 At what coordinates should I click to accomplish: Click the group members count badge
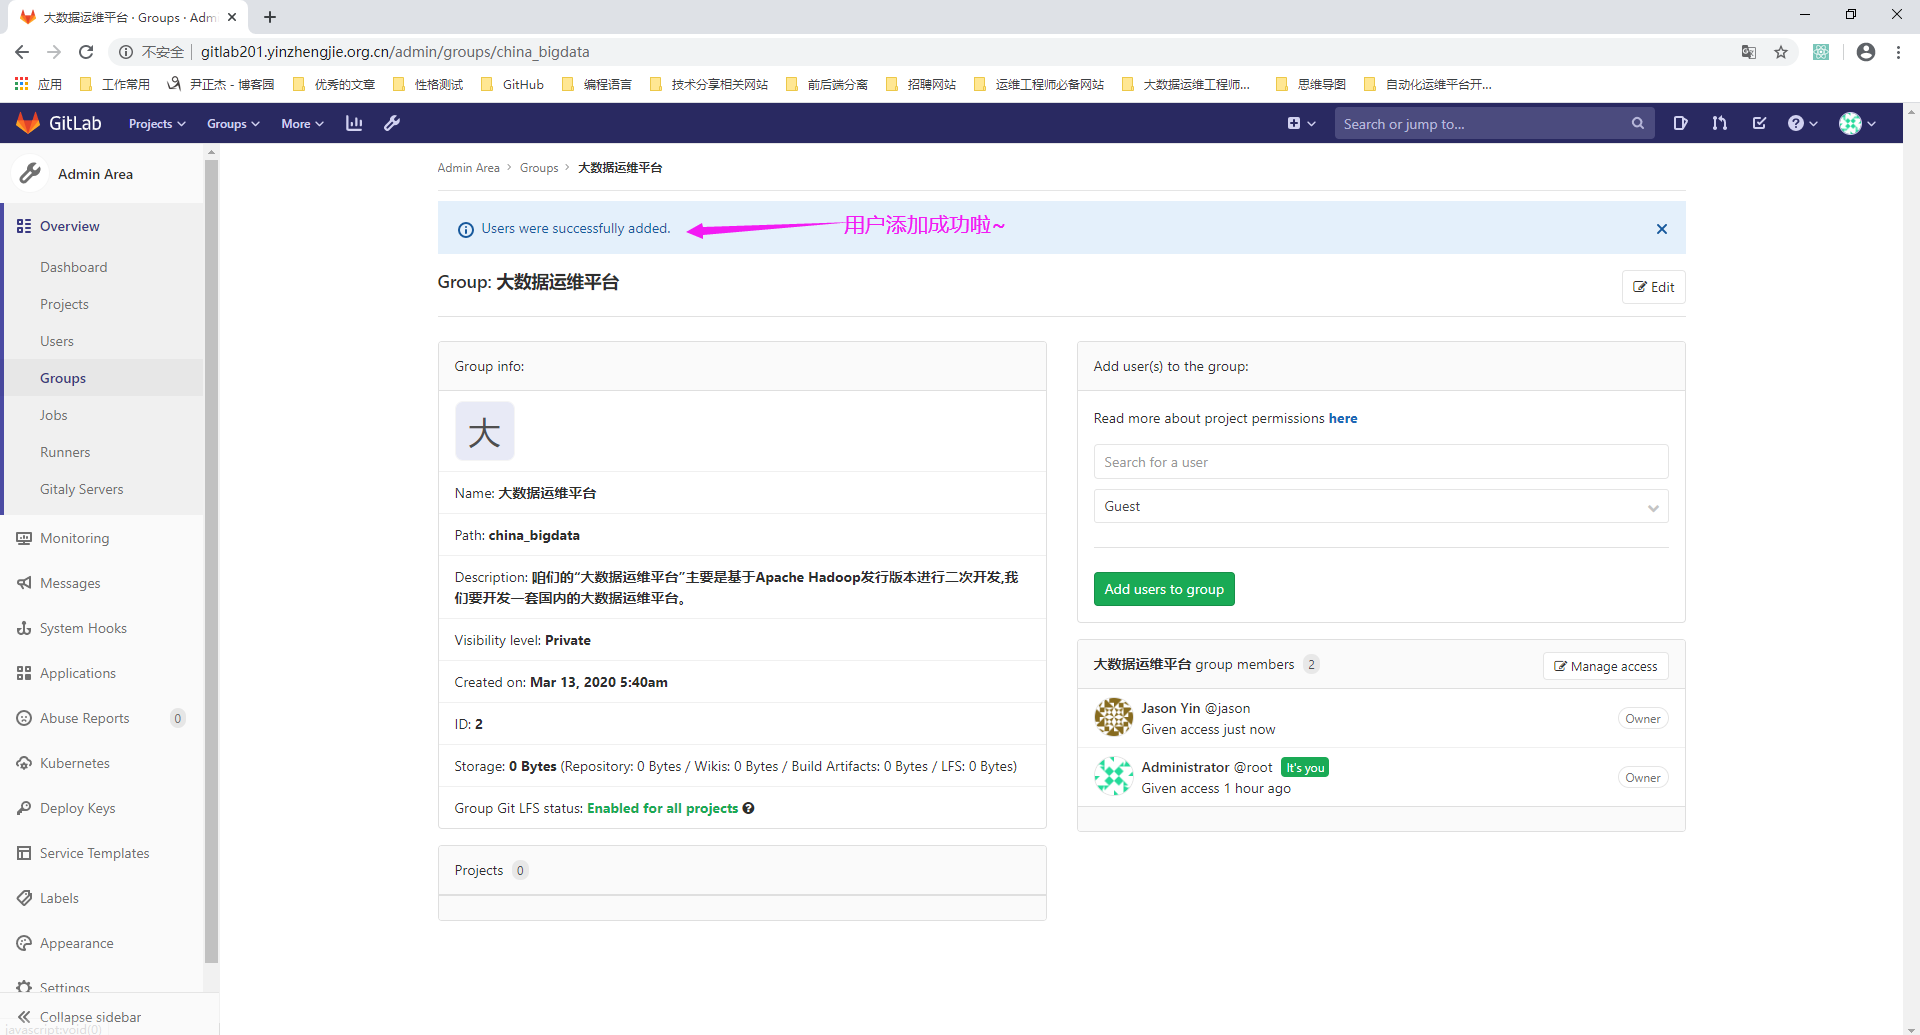click(x=1311, y=665)
